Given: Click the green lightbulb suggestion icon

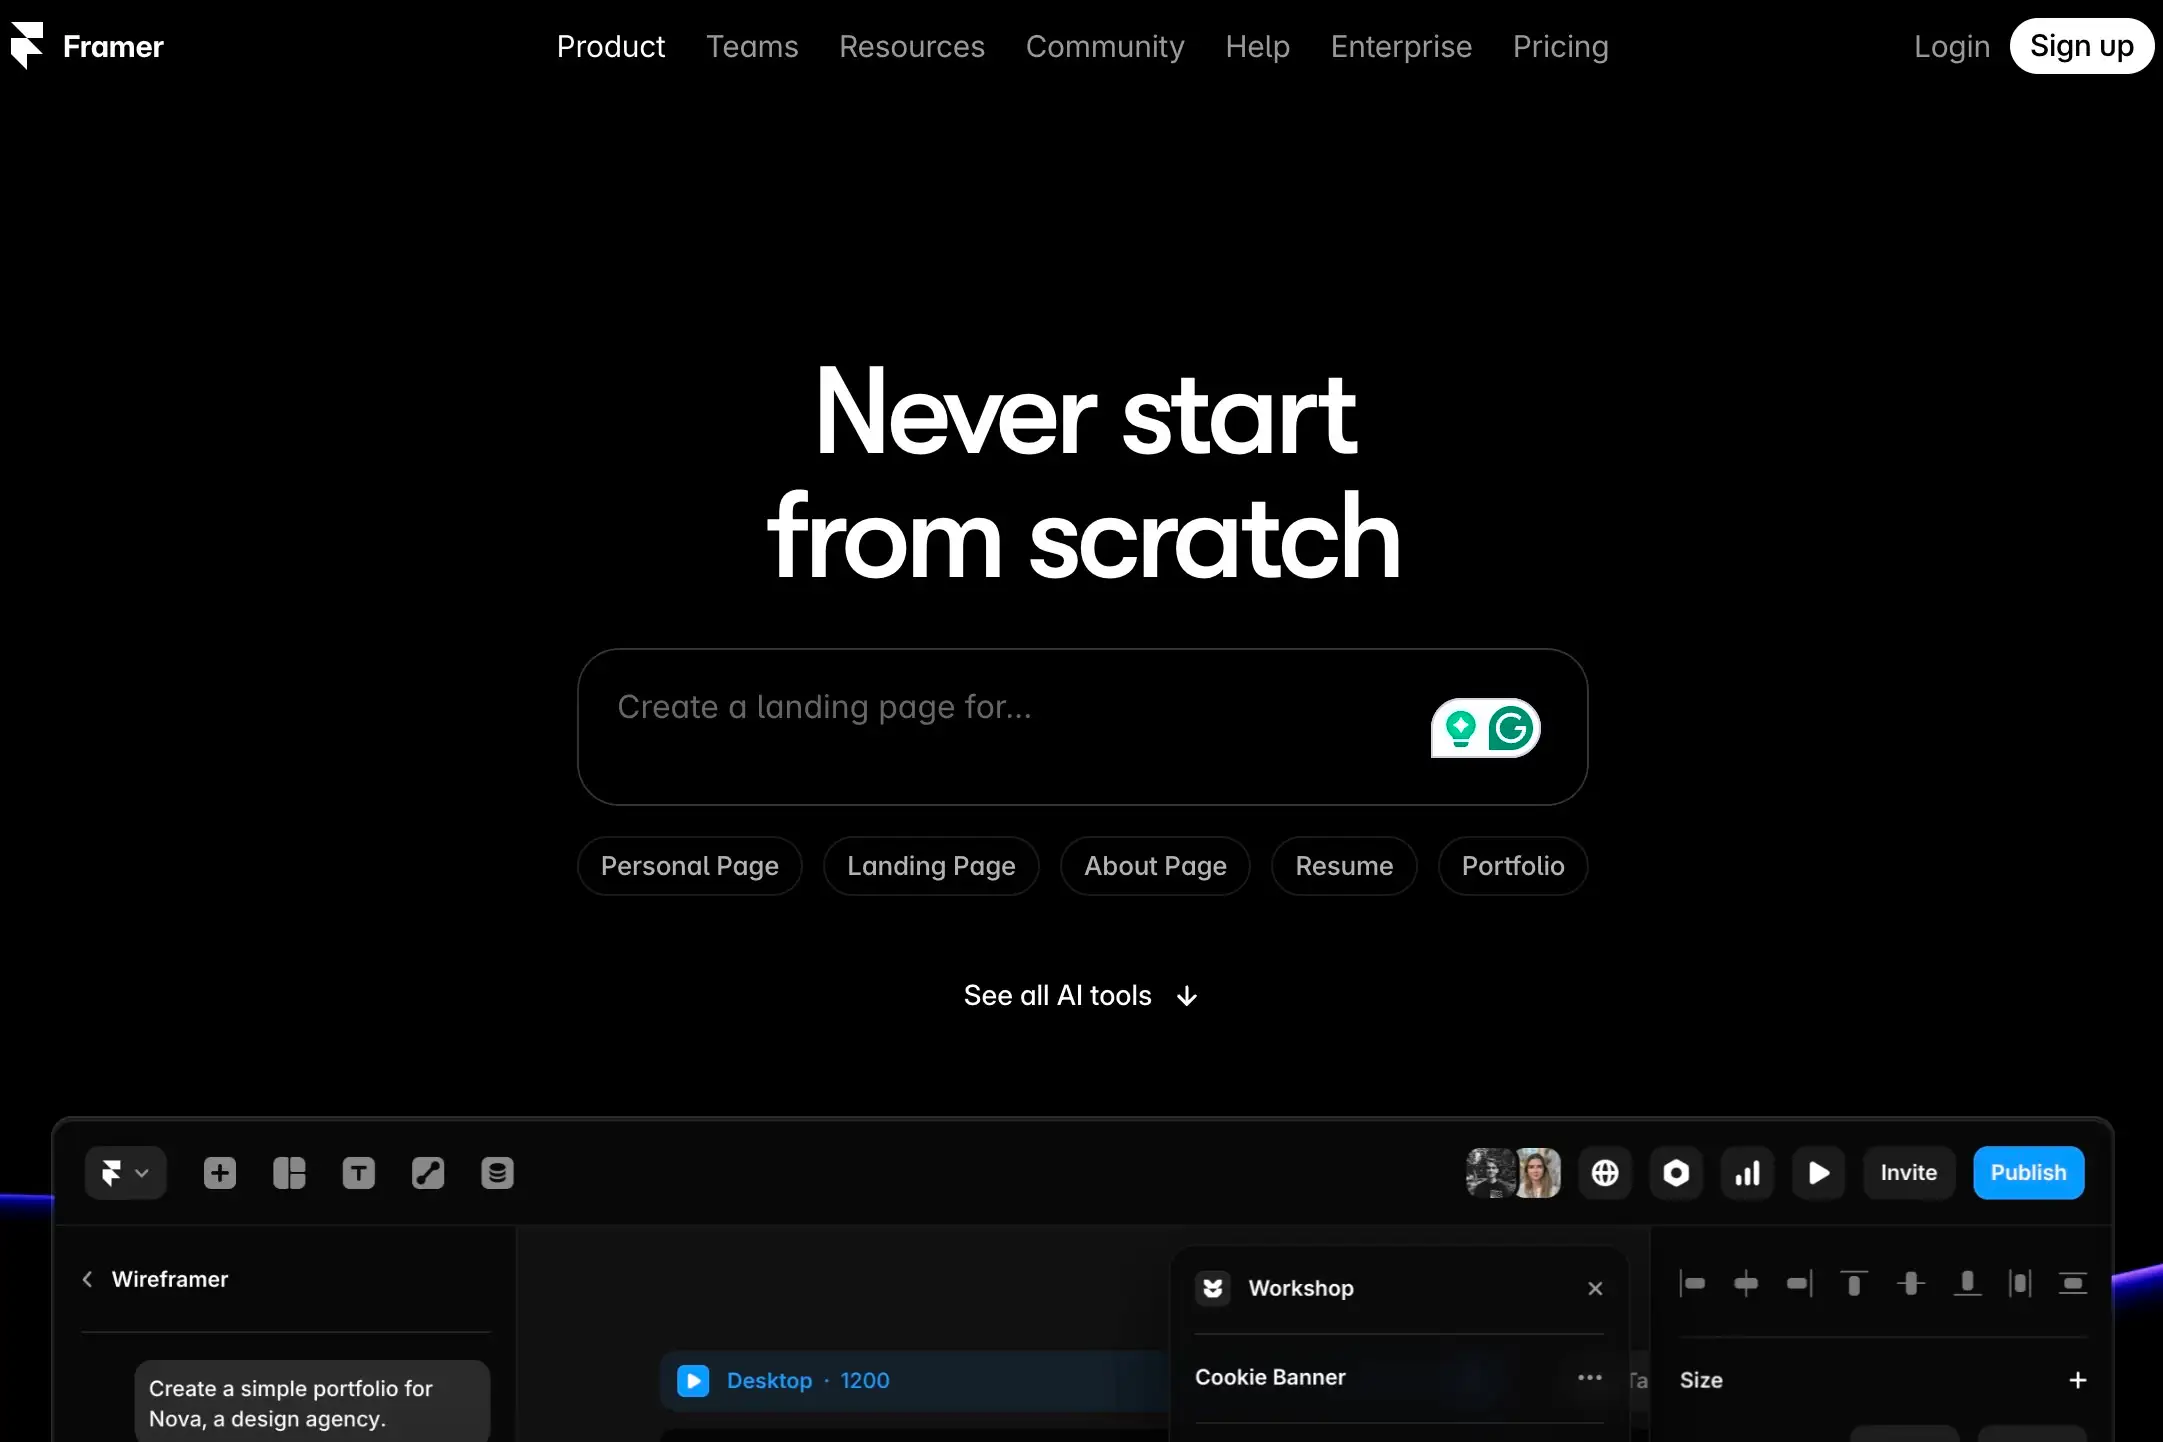Looking at the screenshot, I should 1460,728.
